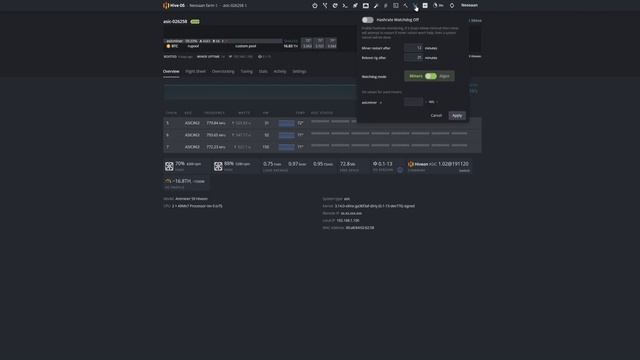Open the Overview tab
The width and height of the screenshot is (640, 360).
pos(171,71)
